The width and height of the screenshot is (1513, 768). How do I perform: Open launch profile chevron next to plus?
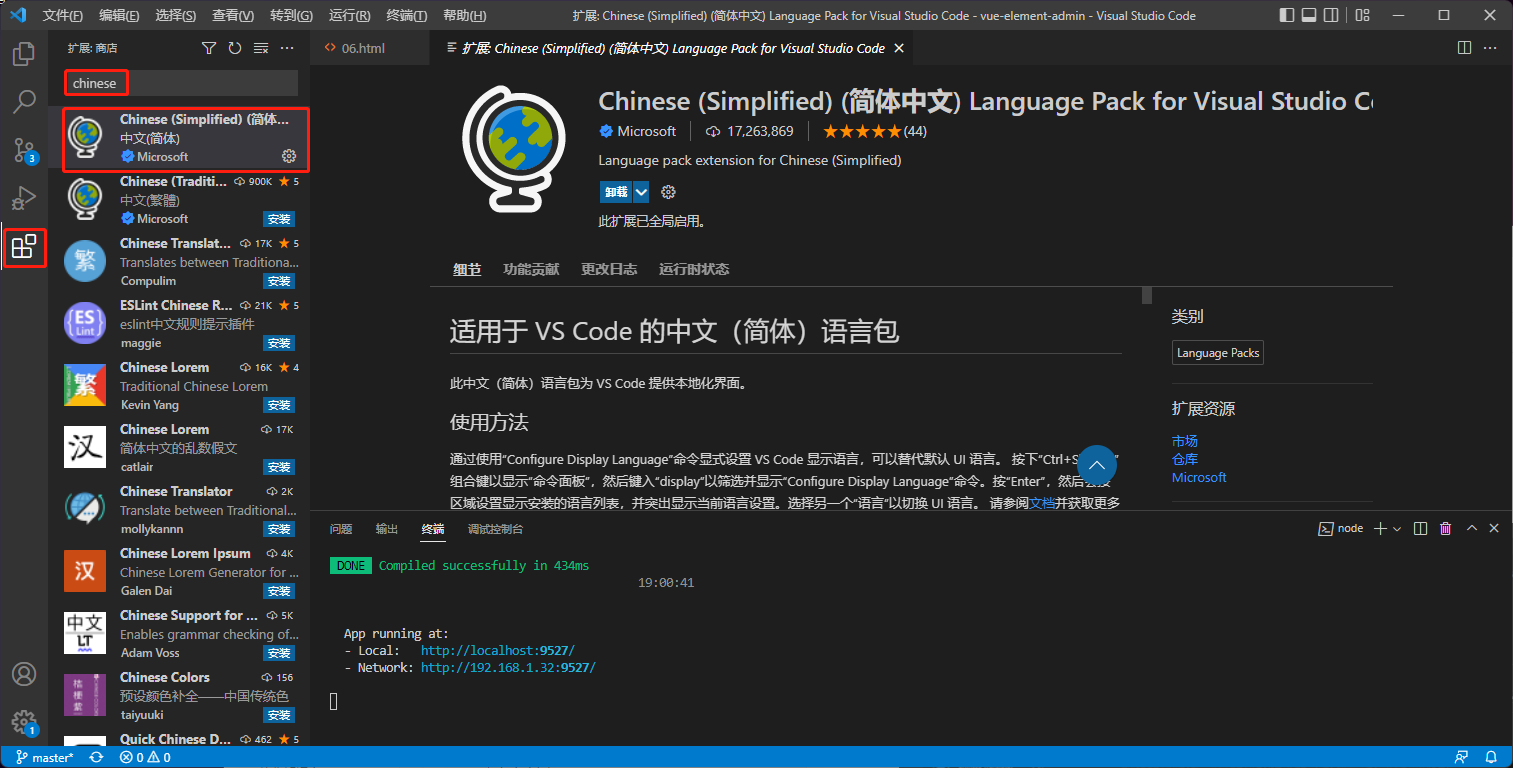pyautogui.click(x=1397, y=528)
